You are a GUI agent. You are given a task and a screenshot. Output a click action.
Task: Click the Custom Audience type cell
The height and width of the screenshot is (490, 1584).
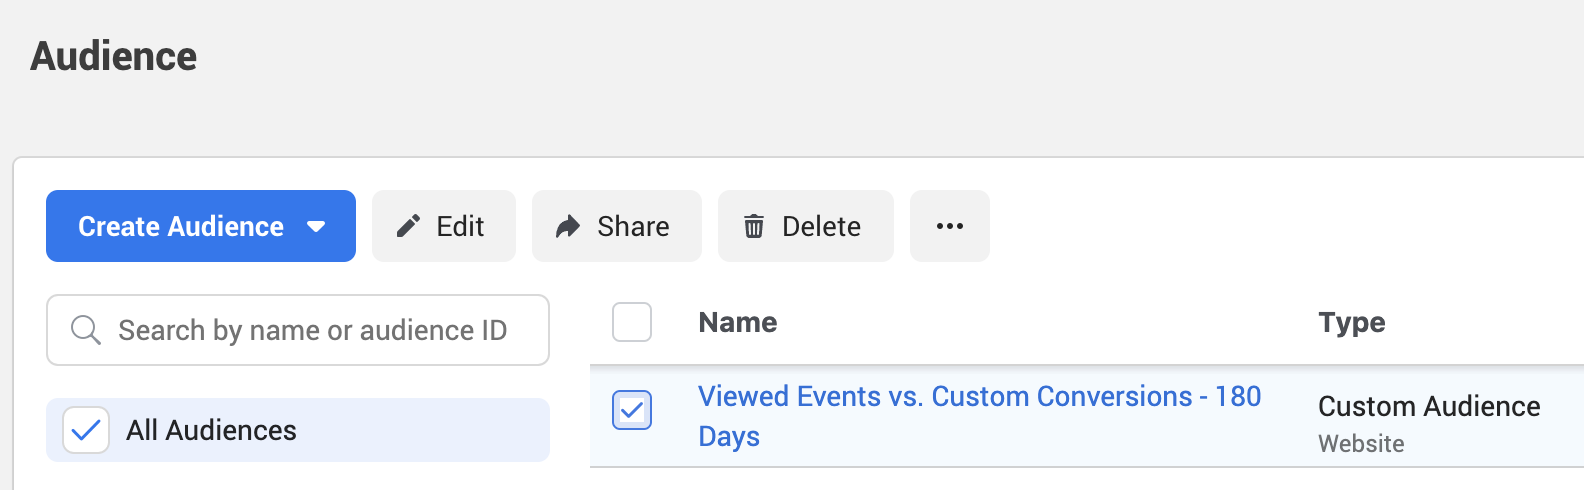[1429, 406]
